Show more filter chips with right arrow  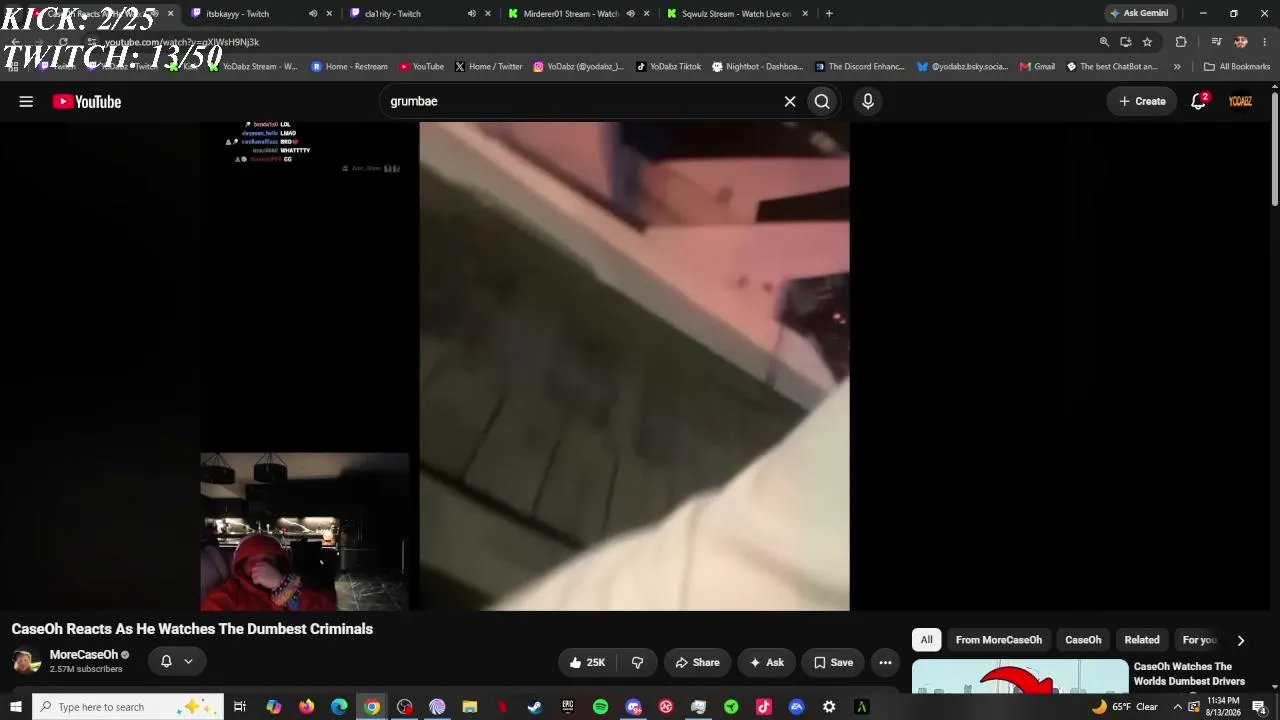(1241, 640)
